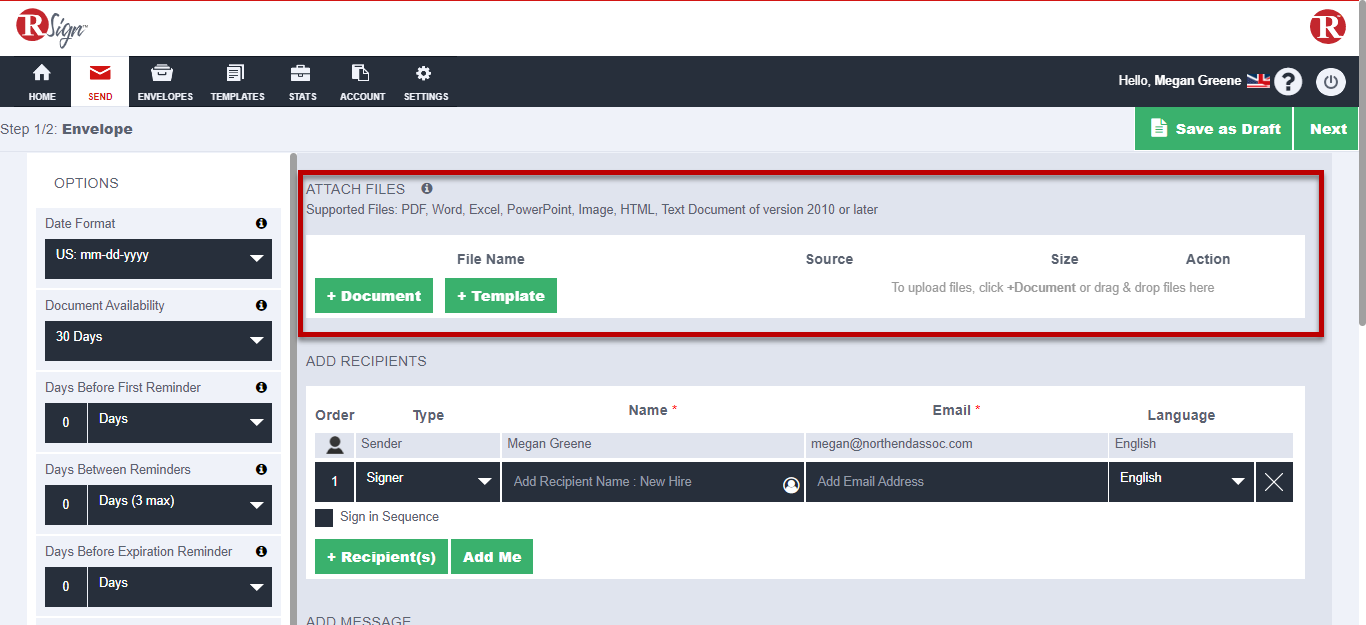The height and width of the screenshot is (625, 1366).
Task: Open the help question mark icon
Action: point(1287,82)
